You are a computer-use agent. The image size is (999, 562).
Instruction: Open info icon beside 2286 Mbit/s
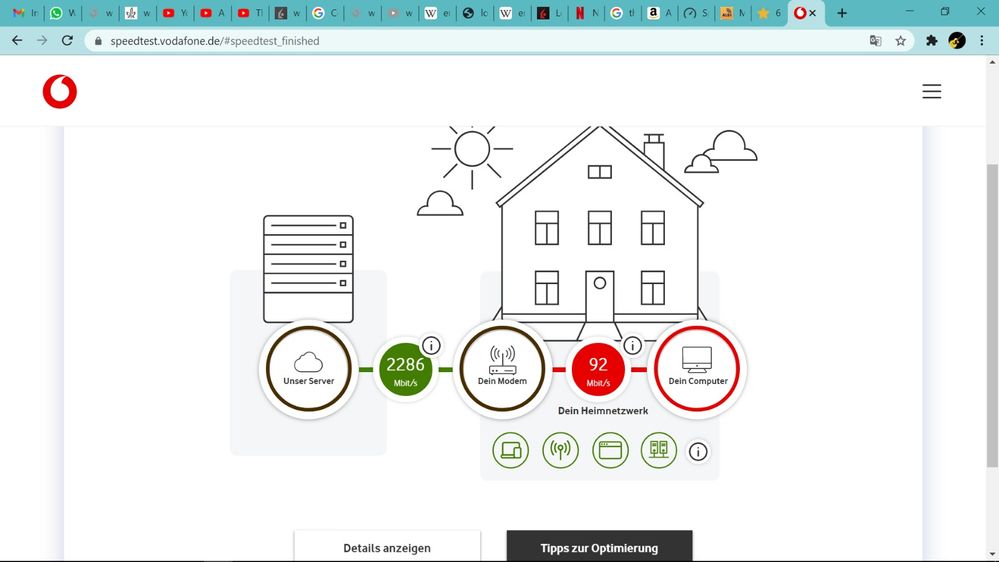tap(431, 345)
